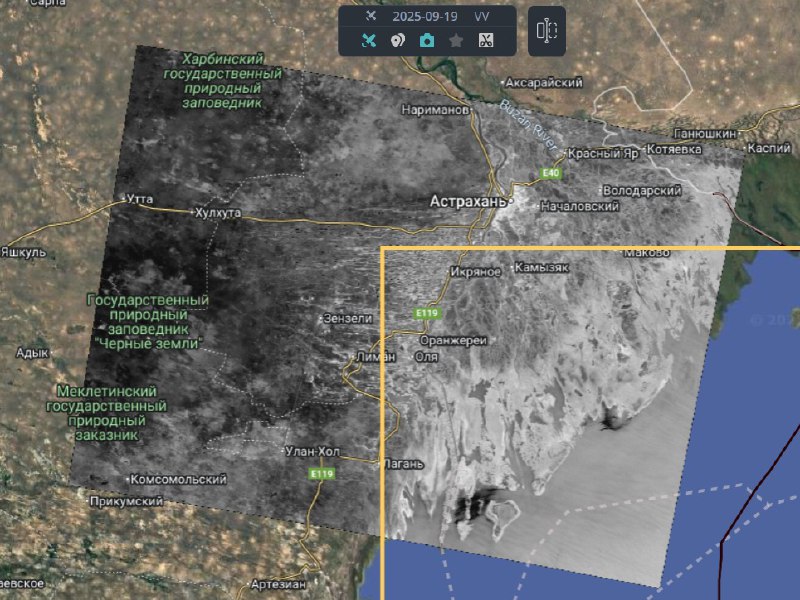Click the E40 road shield marker
This screenshot has height=600, width=800.
549,173
